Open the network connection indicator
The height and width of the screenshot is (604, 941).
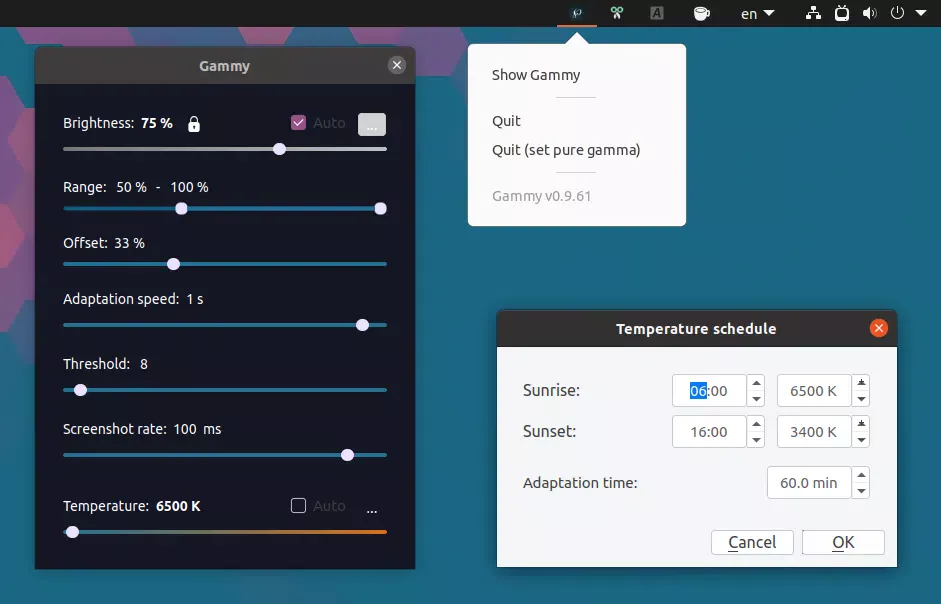tap(813, 13)
